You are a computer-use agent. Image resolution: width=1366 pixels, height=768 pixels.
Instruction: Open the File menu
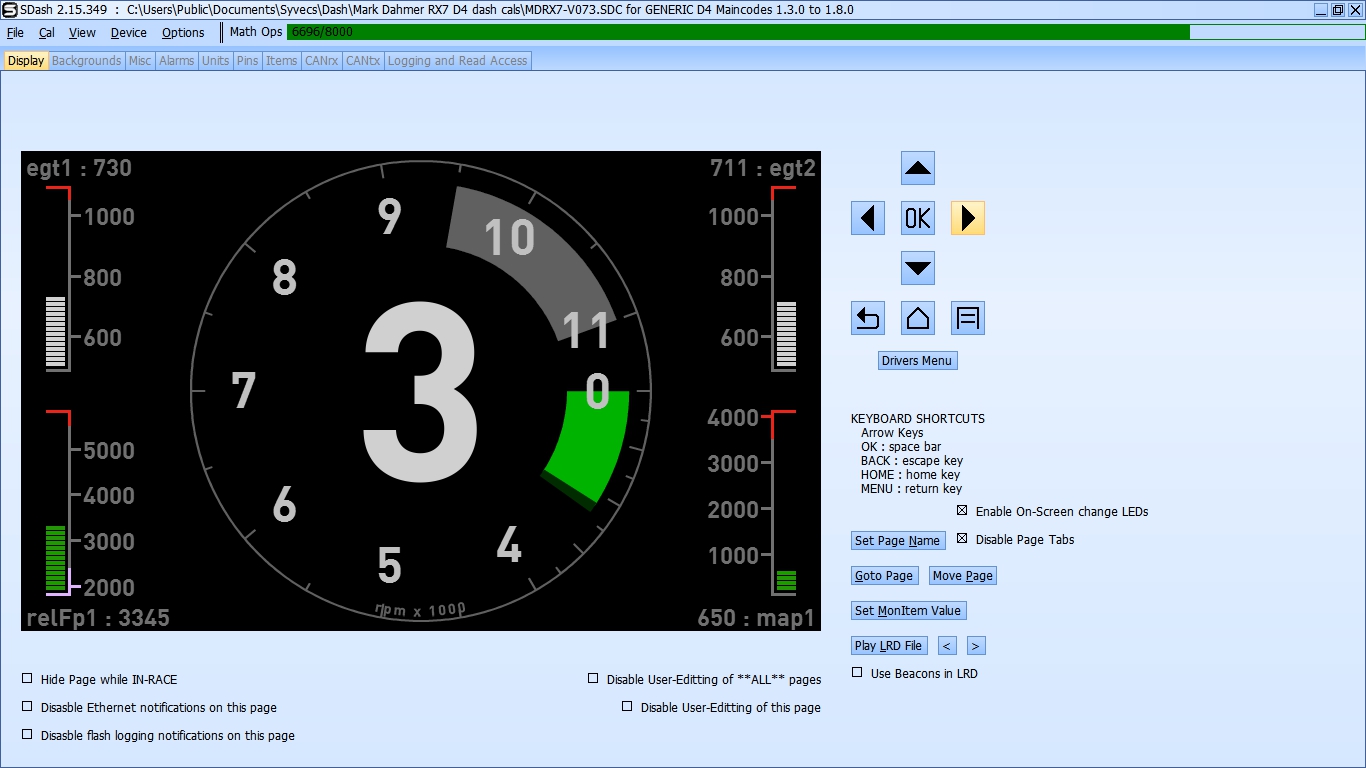click(15, 32)
